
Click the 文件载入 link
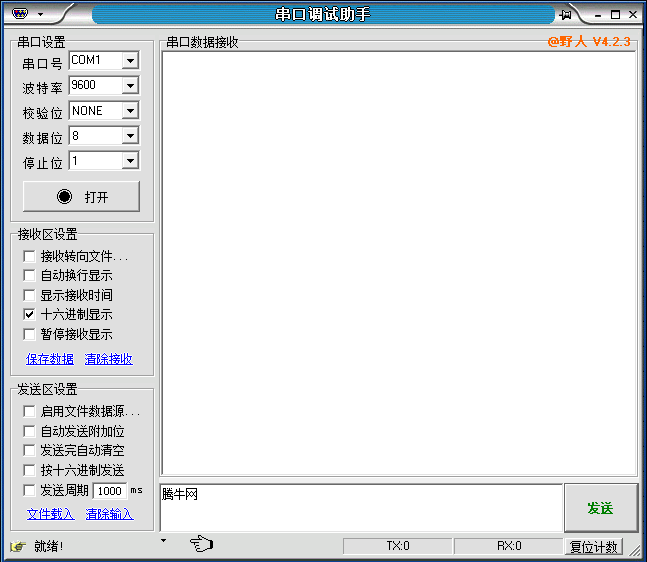pos(51,514)
